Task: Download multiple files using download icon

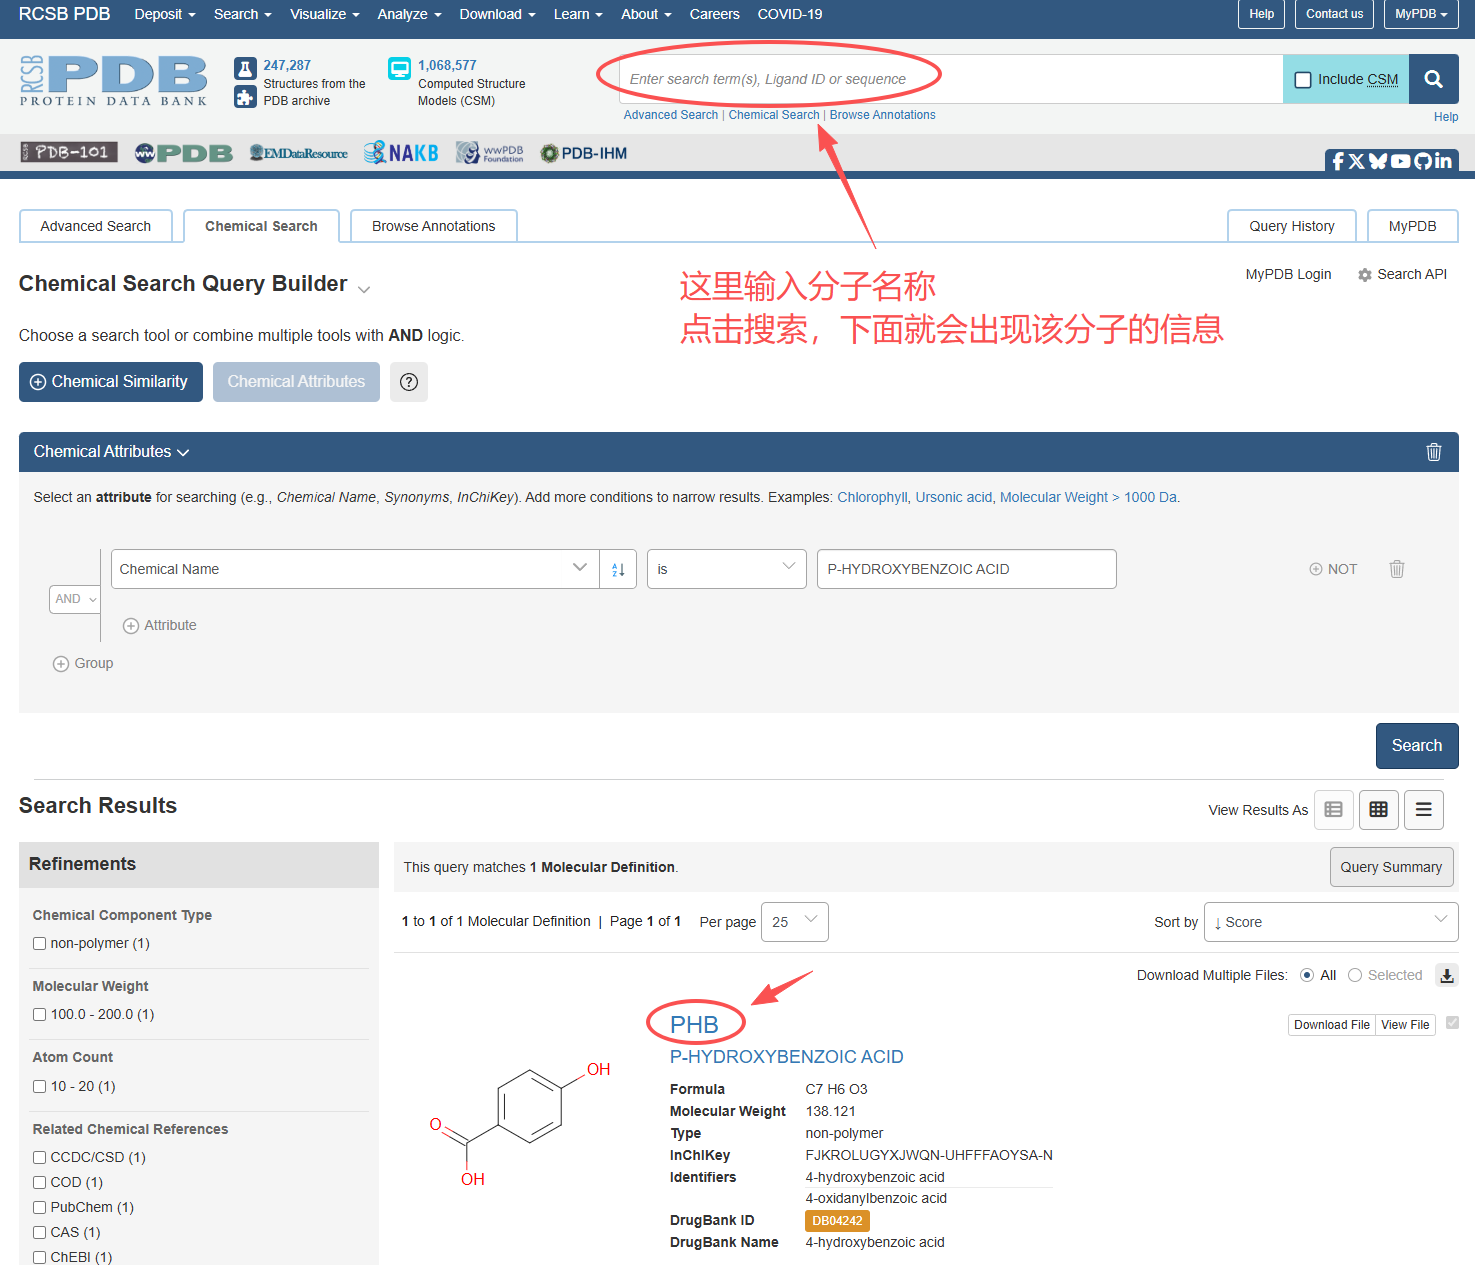Action: [1446, 976]
